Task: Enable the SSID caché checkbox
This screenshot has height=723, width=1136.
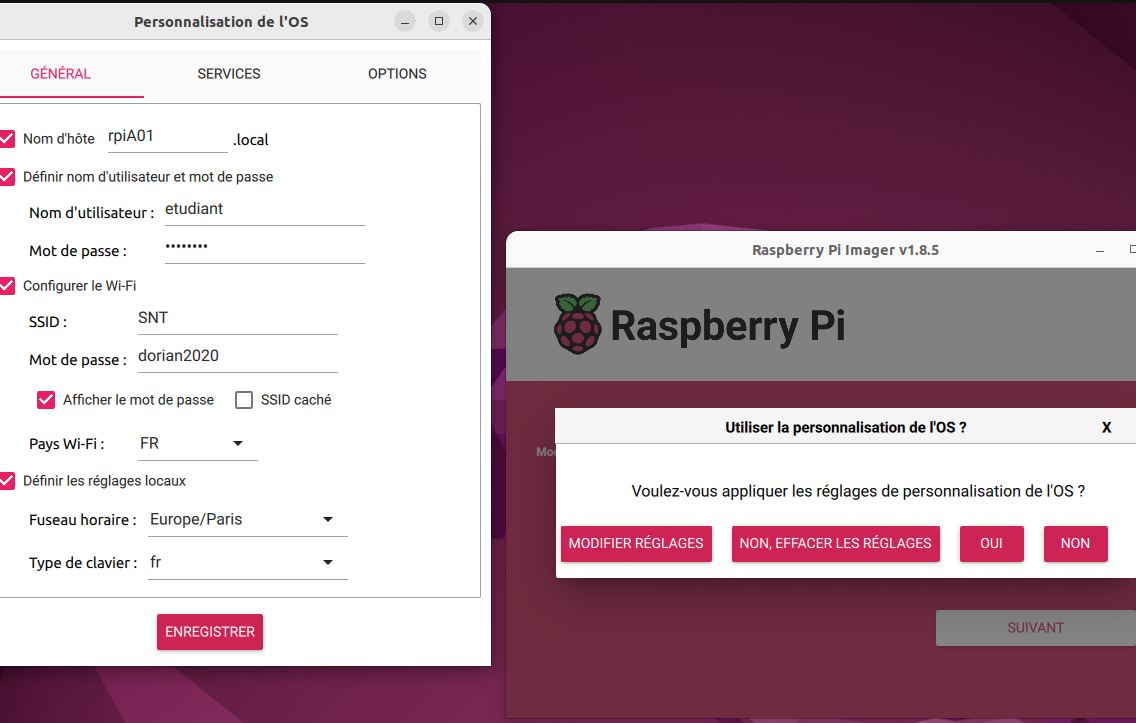Action: tap(244, 400)
